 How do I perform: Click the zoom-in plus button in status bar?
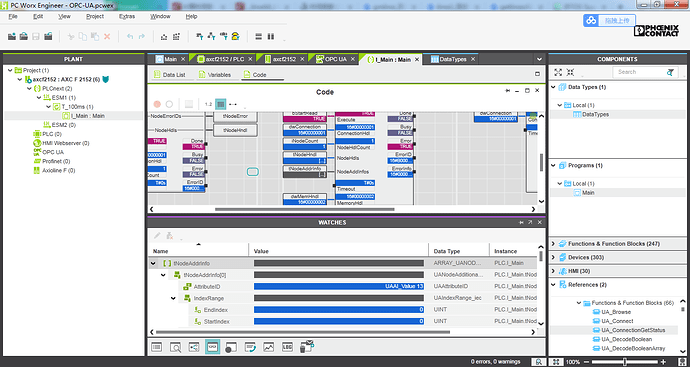(x=663, y=362)
